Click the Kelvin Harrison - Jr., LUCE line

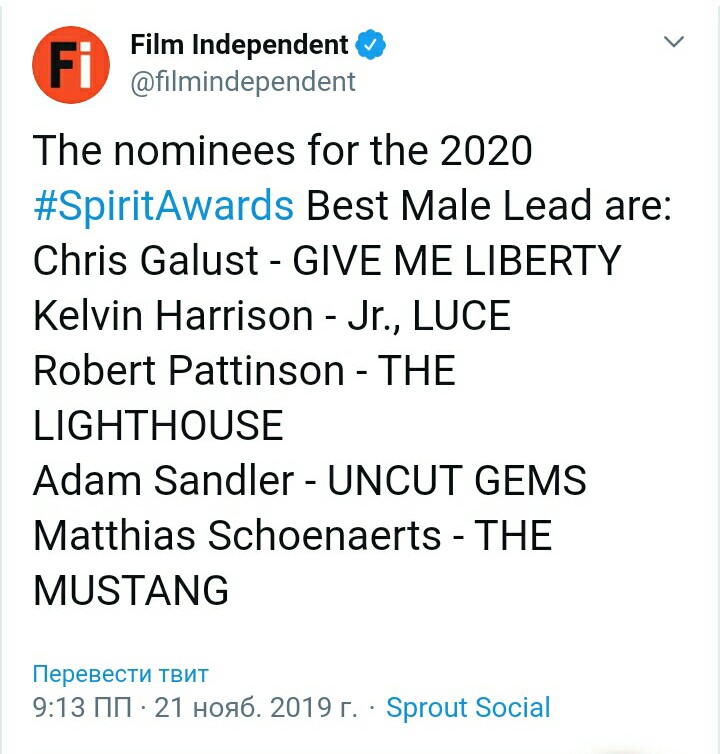pyautogui.click(x=272, y=316)
